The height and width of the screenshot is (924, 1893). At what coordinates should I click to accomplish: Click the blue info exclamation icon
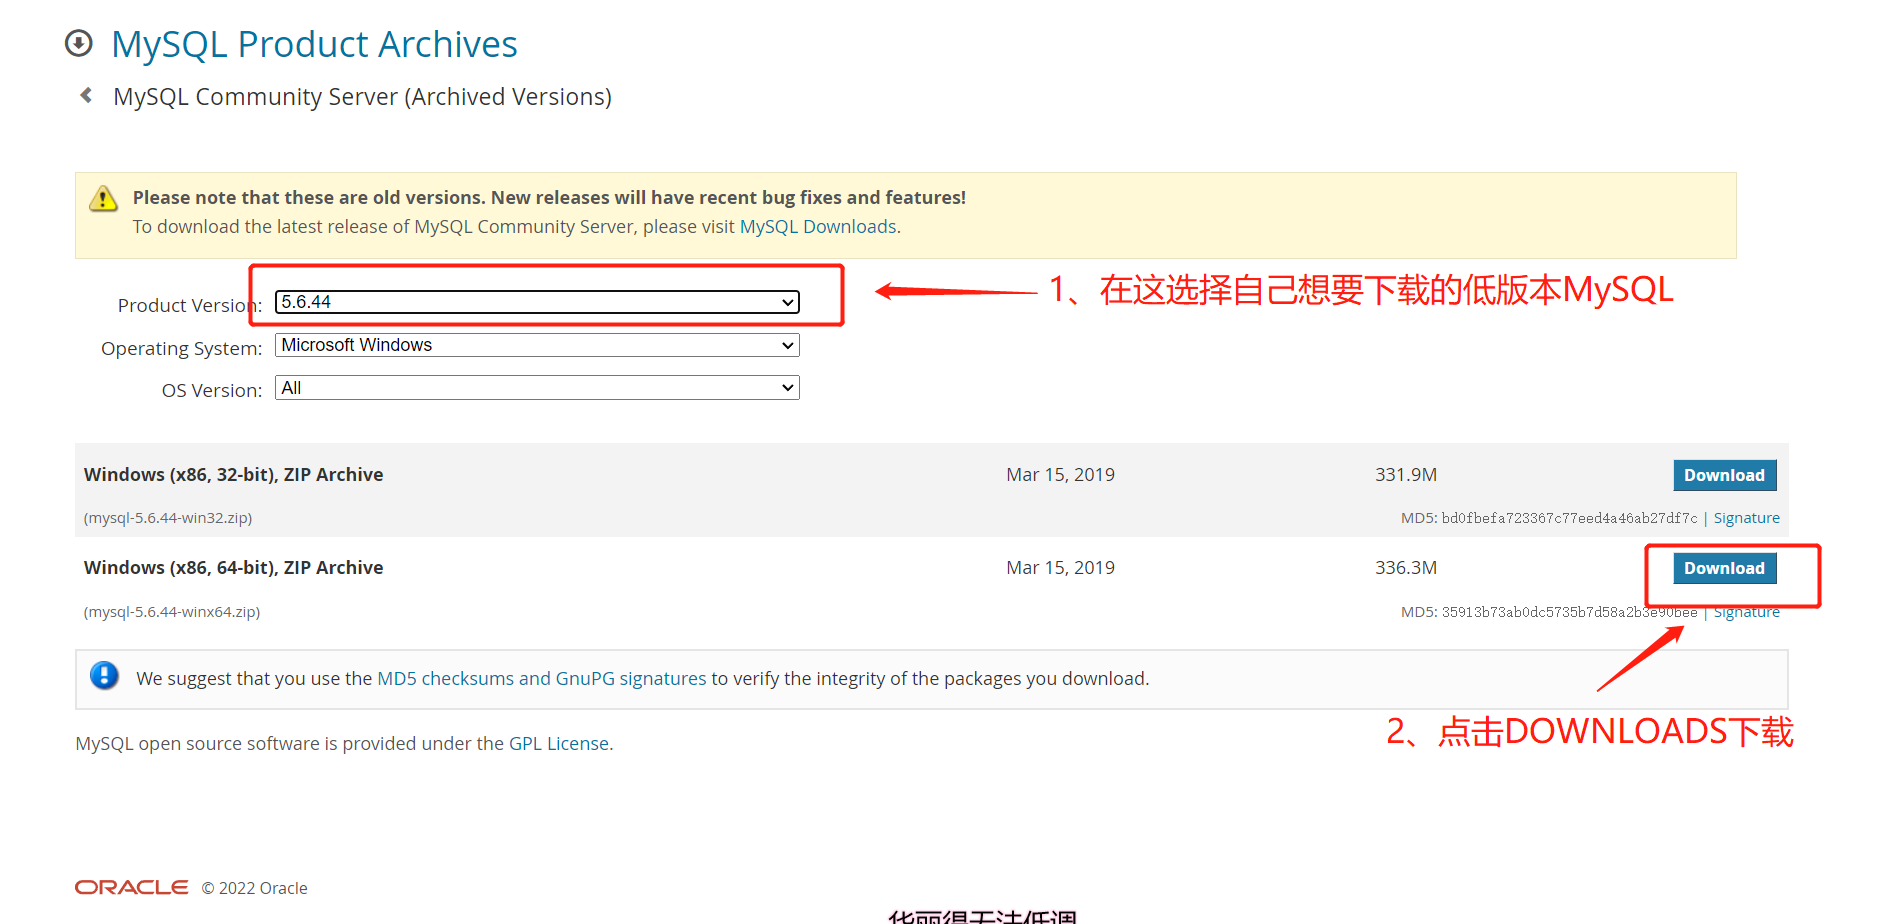104,676
